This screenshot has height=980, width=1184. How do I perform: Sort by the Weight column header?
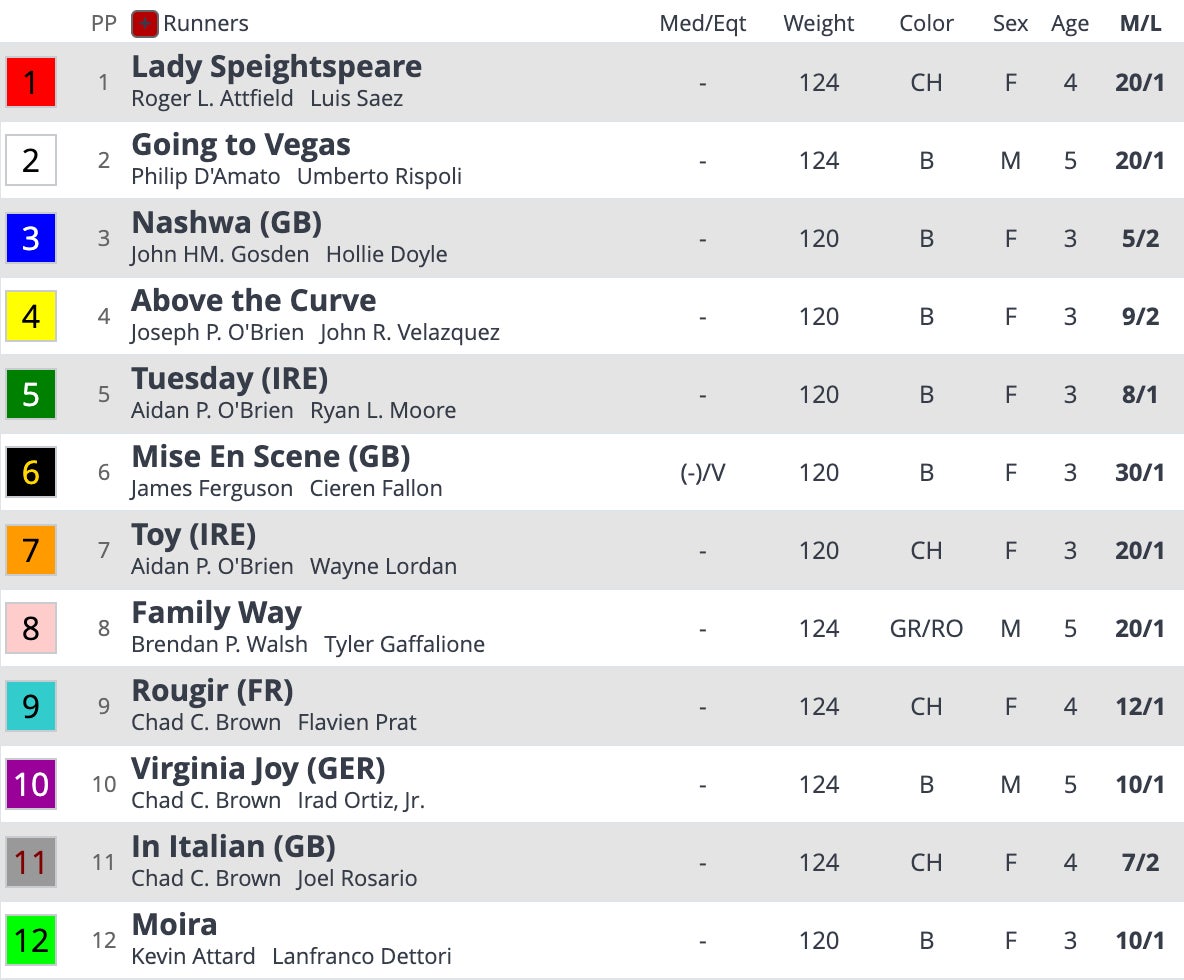[x=819, y=24]
